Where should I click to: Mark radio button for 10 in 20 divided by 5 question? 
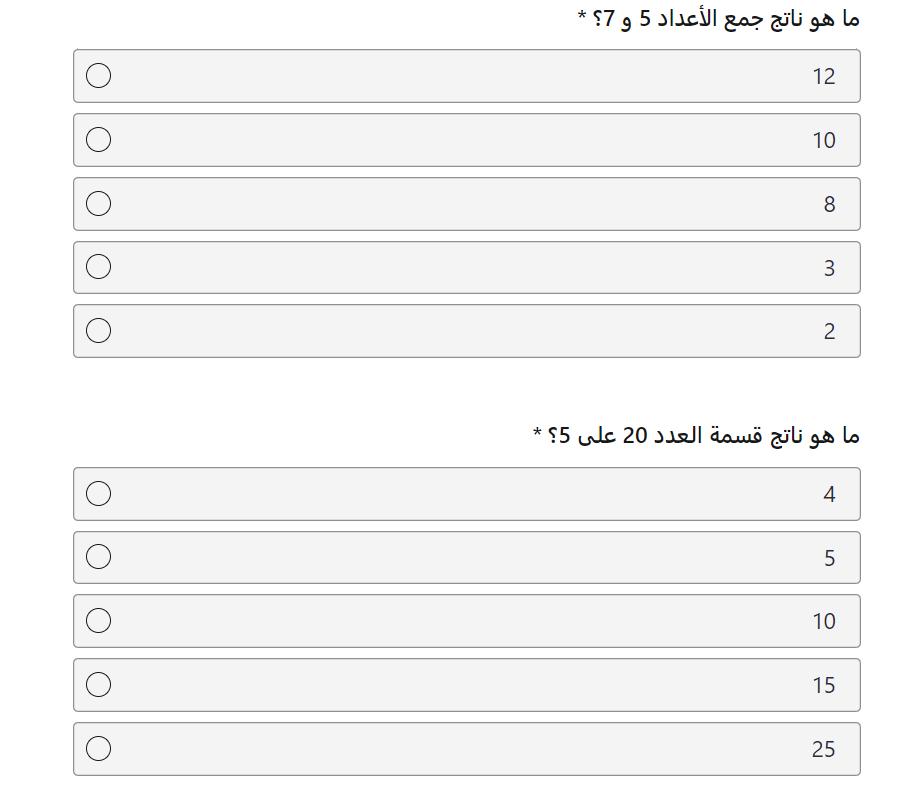[x=98, y=621]
